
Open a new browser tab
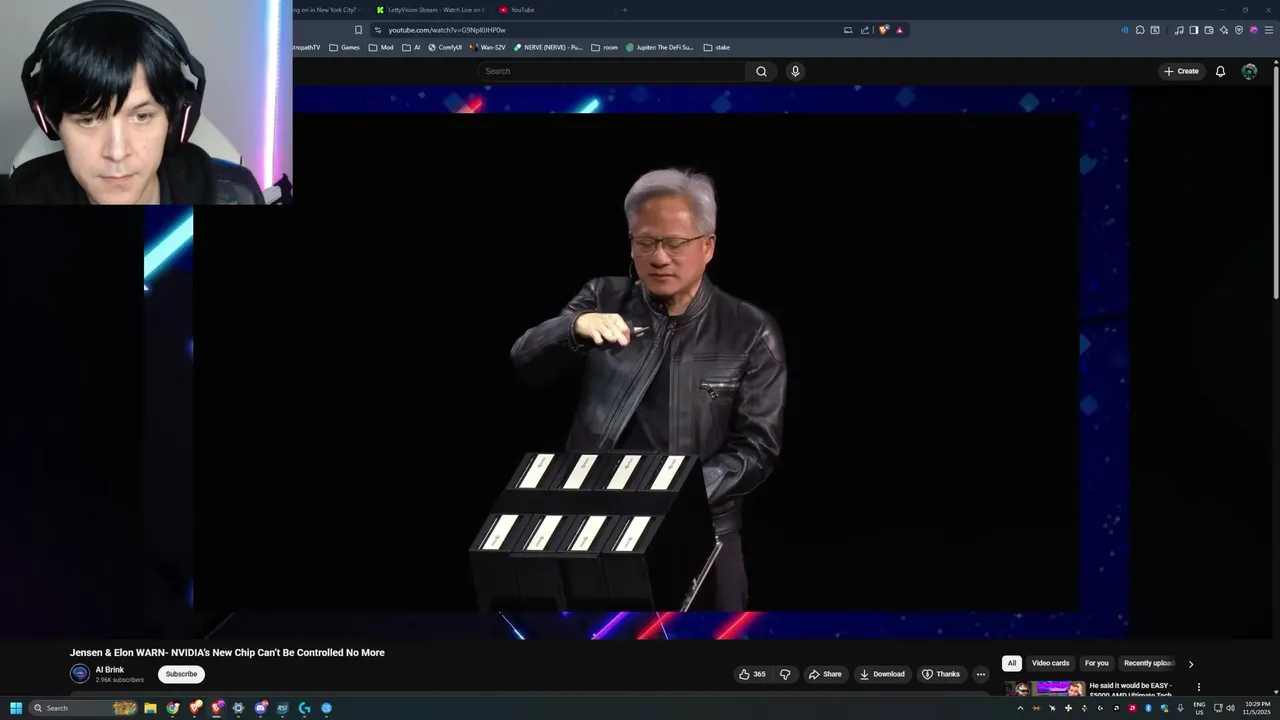[625, 10]
